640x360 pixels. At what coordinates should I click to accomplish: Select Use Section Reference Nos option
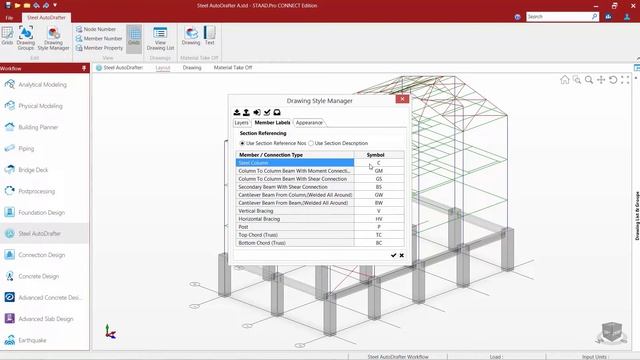pos(273,143)
